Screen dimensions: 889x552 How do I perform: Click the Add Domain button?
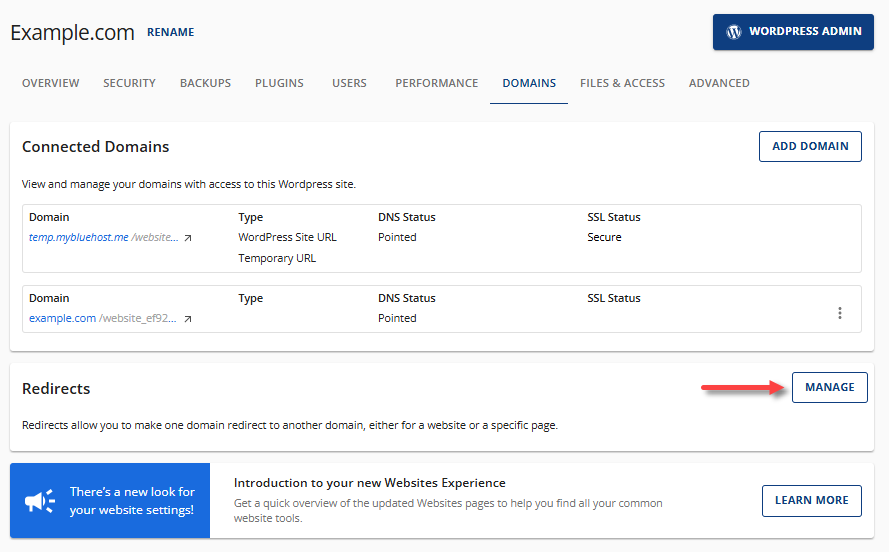810,146
